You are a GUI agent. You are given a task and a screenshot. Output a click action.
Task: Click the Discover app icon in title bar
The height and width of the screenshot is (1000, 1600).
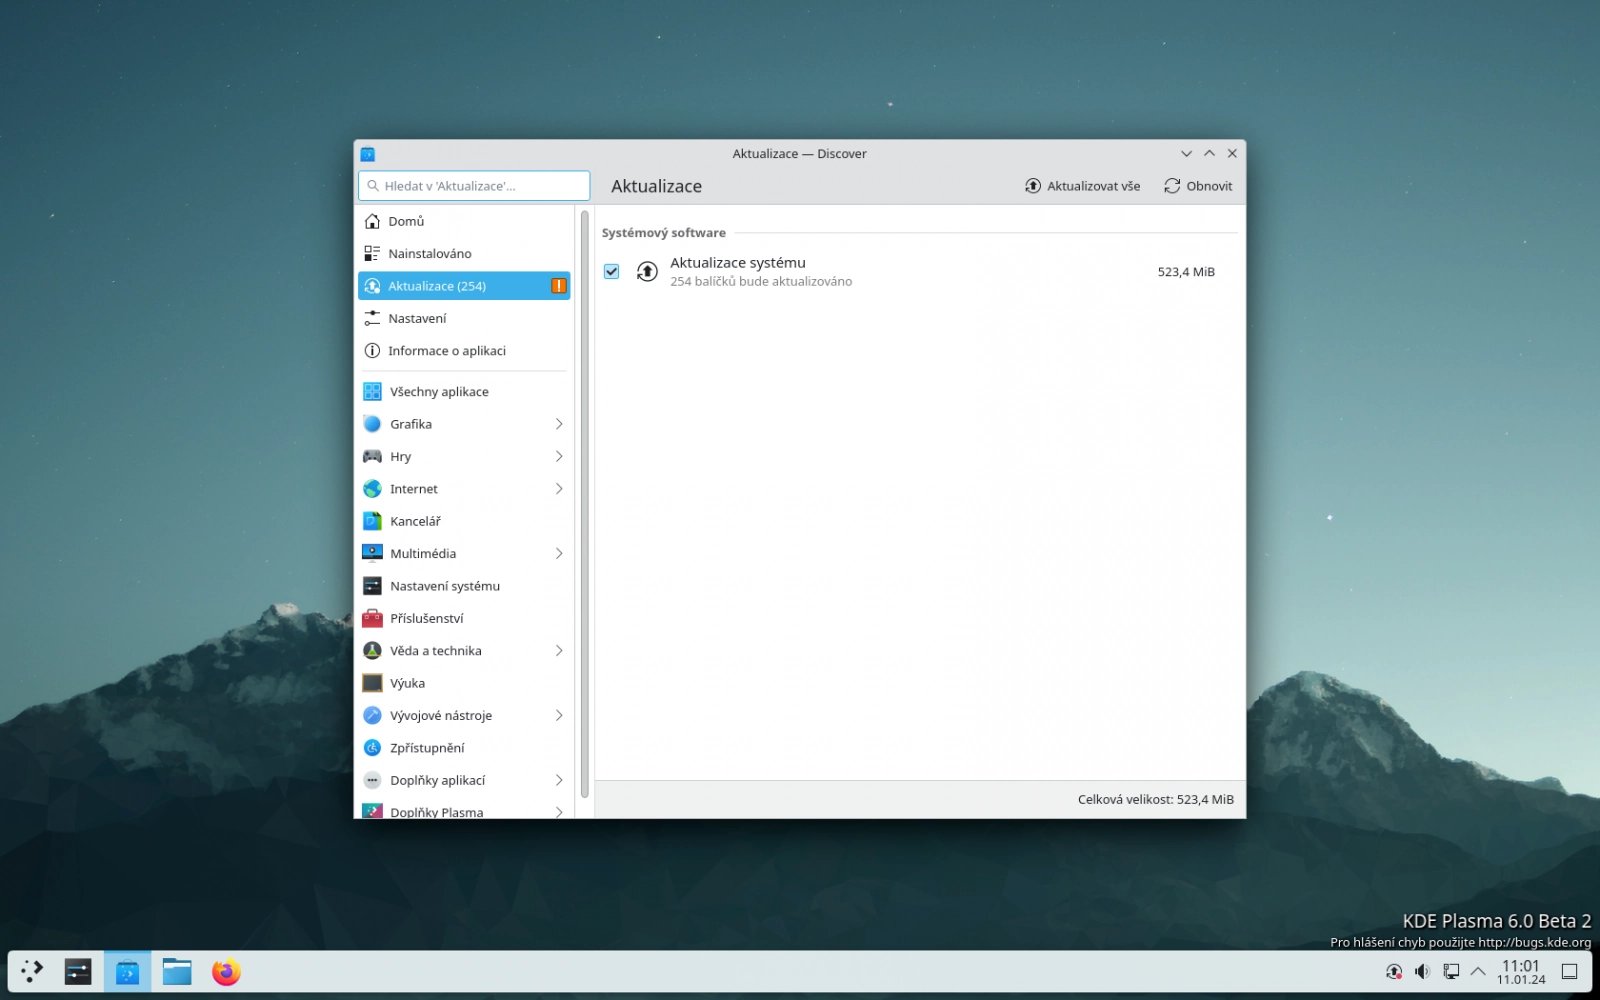(367, 154)
